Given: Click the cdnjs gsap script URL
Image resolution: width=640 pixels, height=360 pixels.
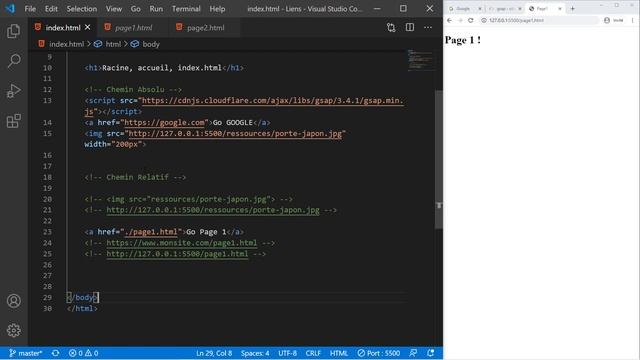Looking at the screenshot, I should point(273,100).
